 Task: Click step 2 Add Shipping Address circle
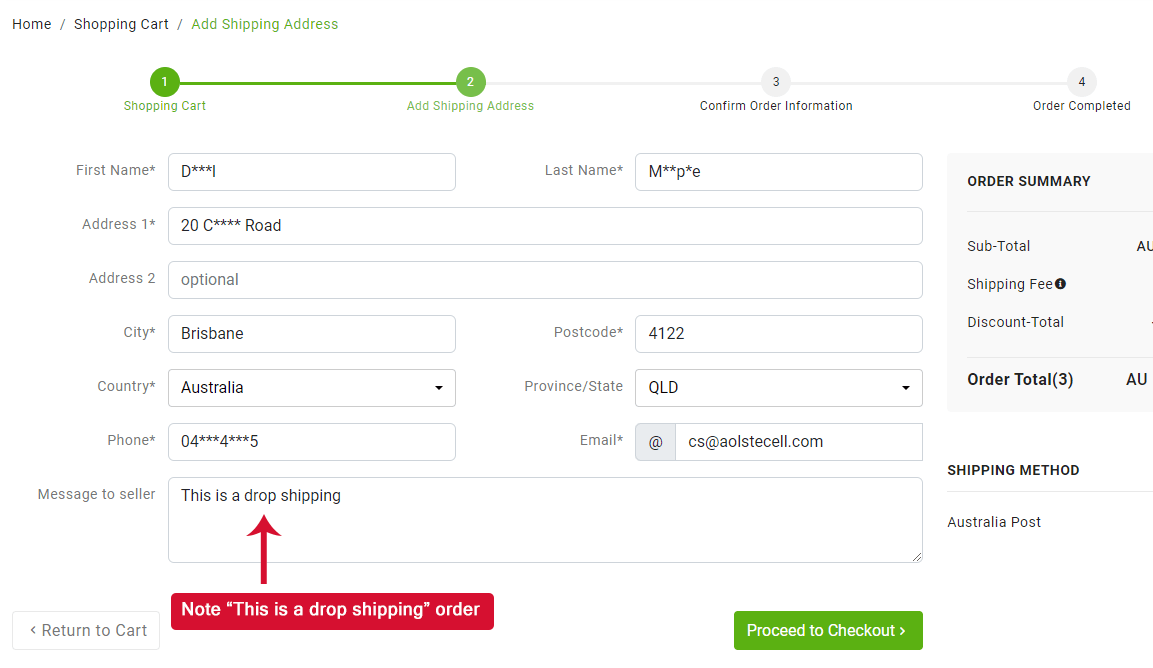click(470, 82)
